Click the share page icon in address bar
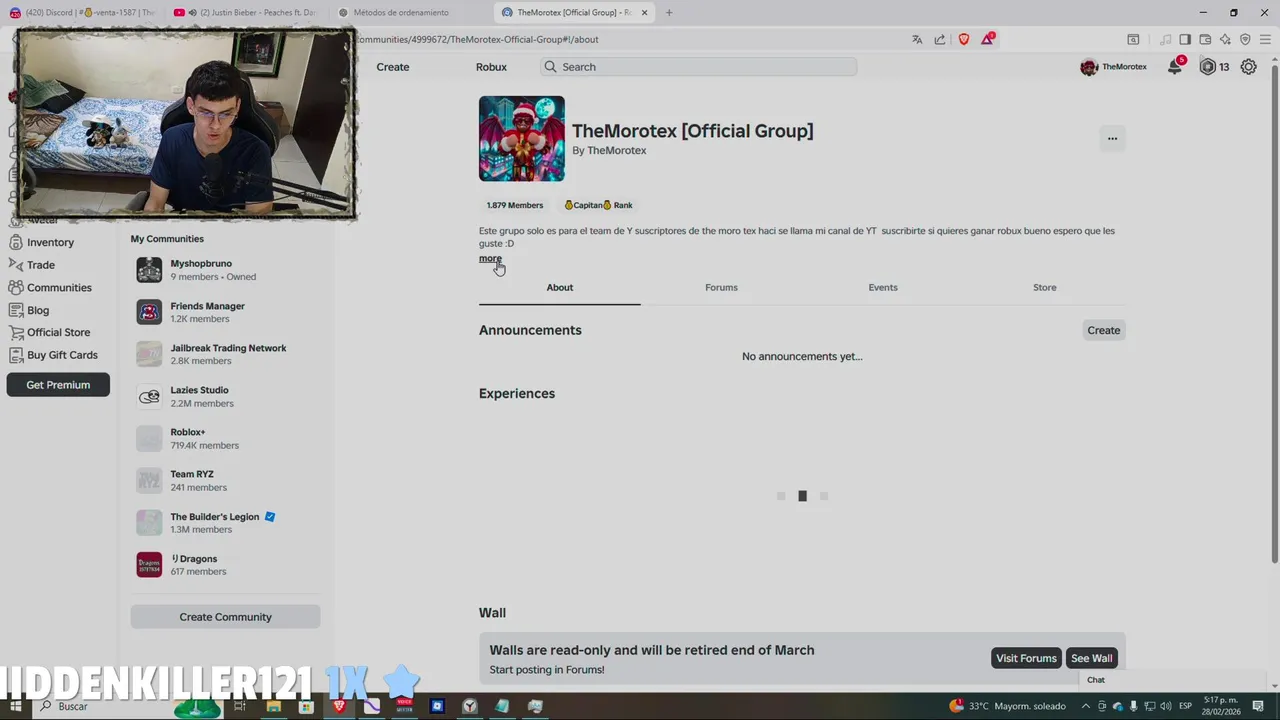Viewport: 1280px width, 720px height. pyautogui.click(x=940, y=39)
